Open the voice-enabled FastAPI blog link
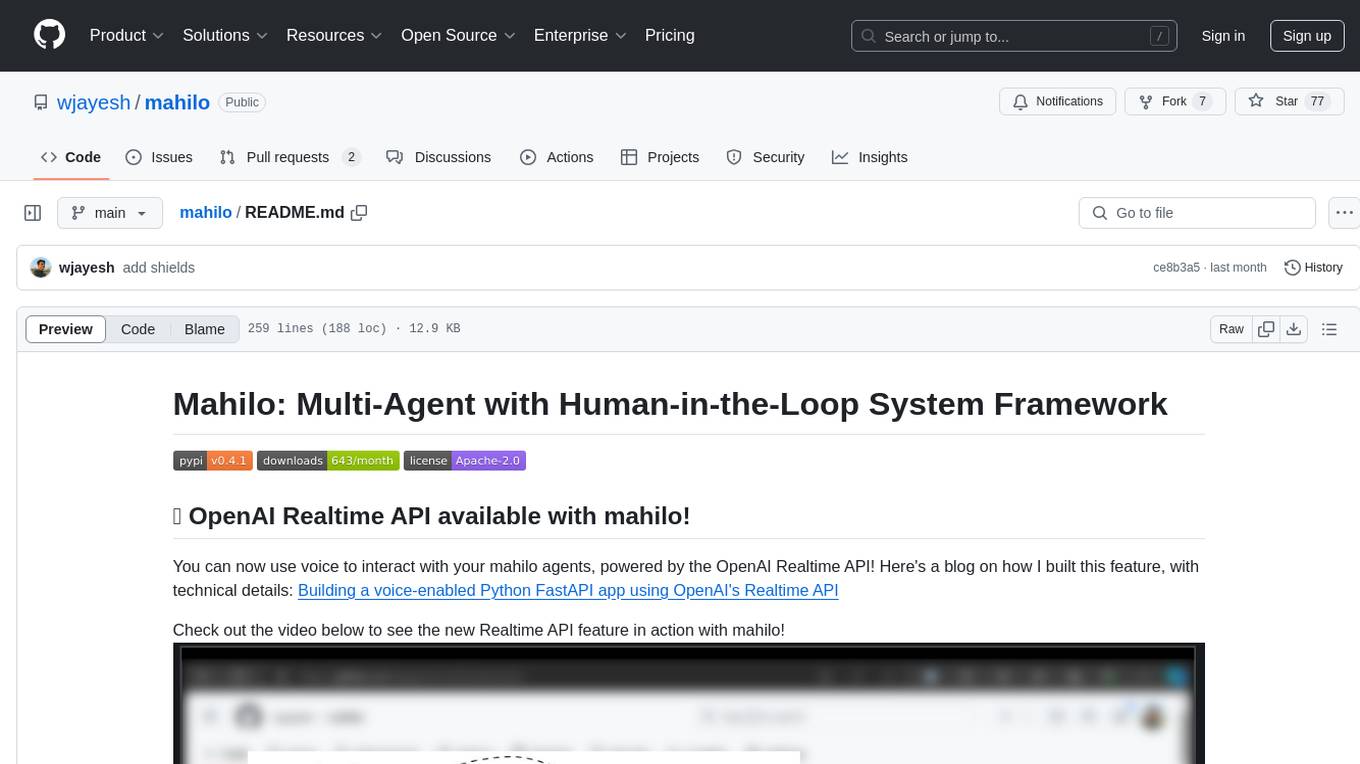Screen dimensions: 1360x764 coord(568,590)
